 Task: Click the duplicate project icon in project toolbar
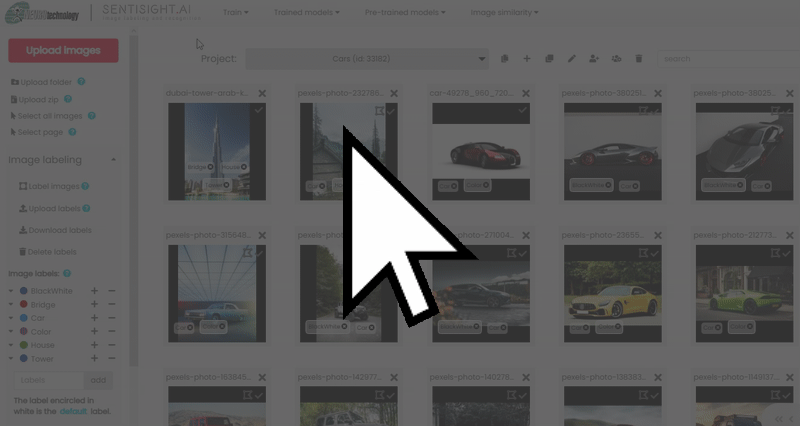[x=549, y=59]
